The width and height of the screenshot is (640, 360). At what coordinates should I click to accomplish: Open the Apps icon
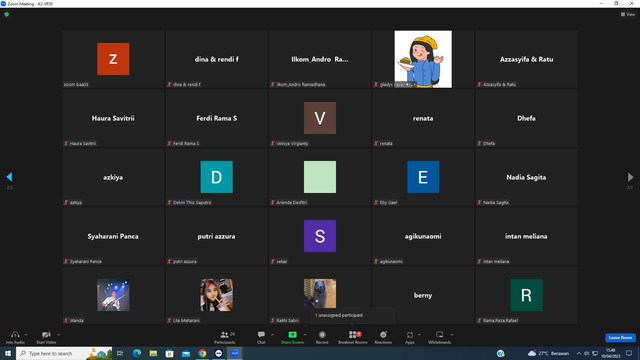(409, 335)
